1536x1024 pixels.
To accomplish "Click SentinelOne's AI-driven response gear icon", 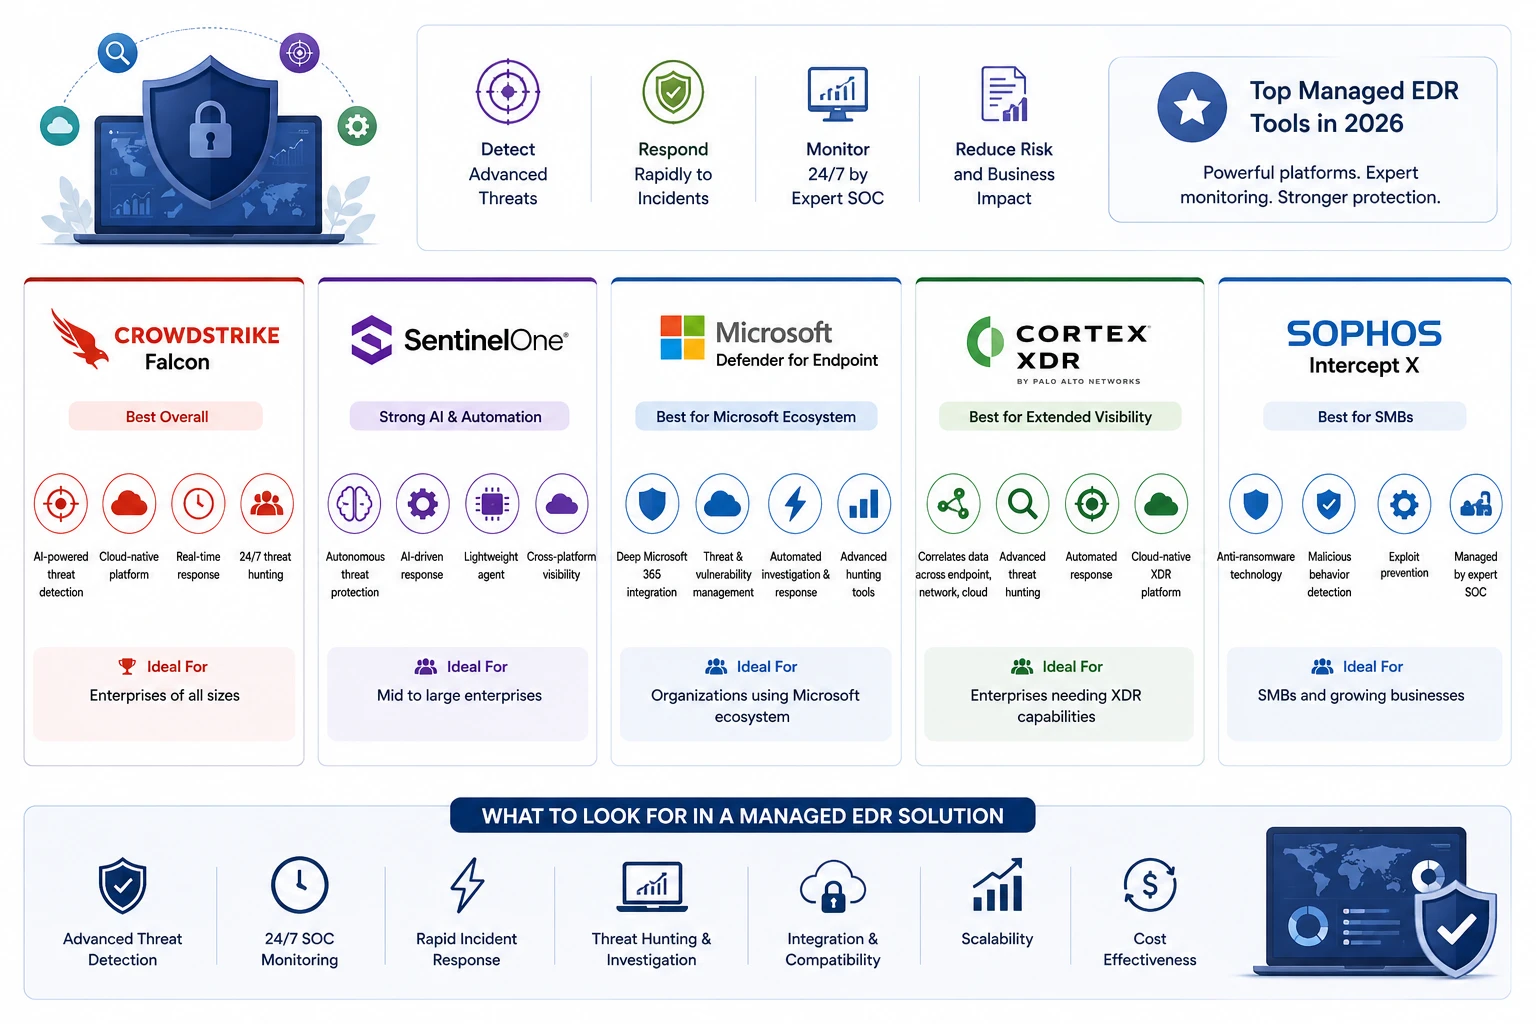I will [422, 503].
